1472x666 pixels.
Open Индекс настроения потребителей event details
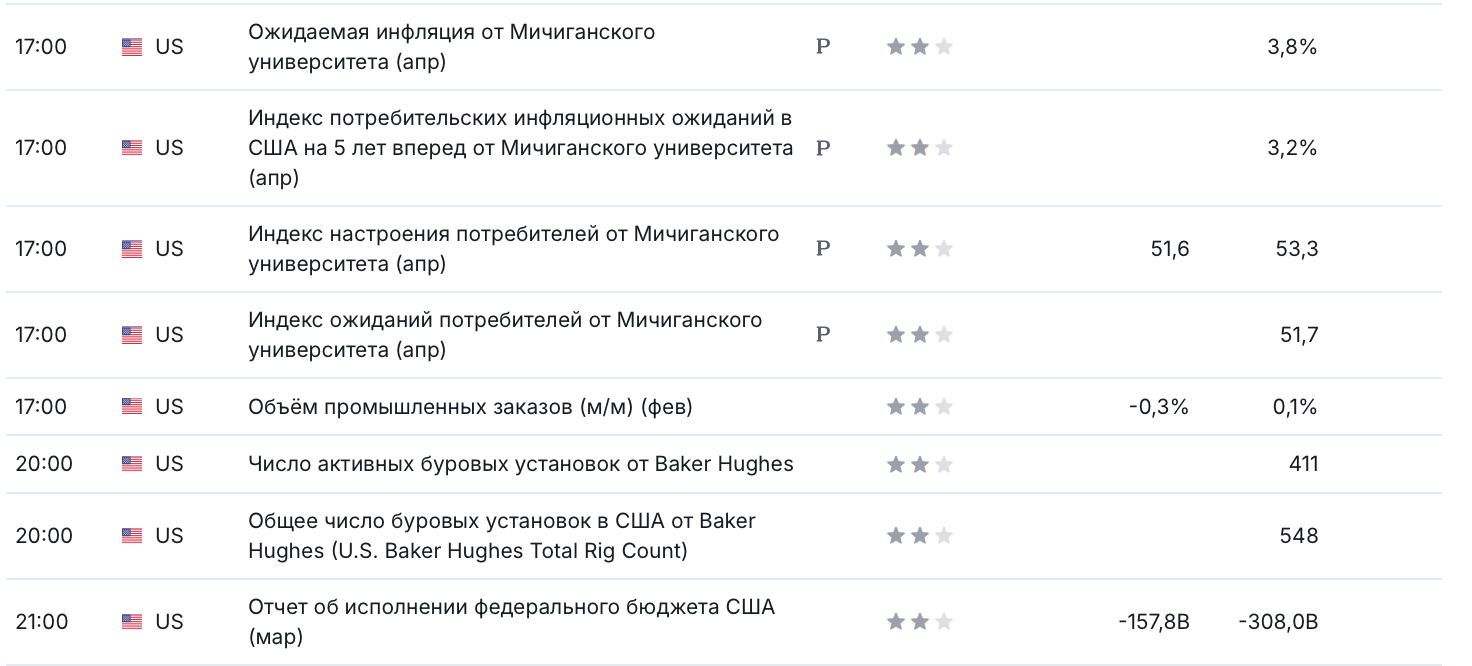[x=513, y=249]
